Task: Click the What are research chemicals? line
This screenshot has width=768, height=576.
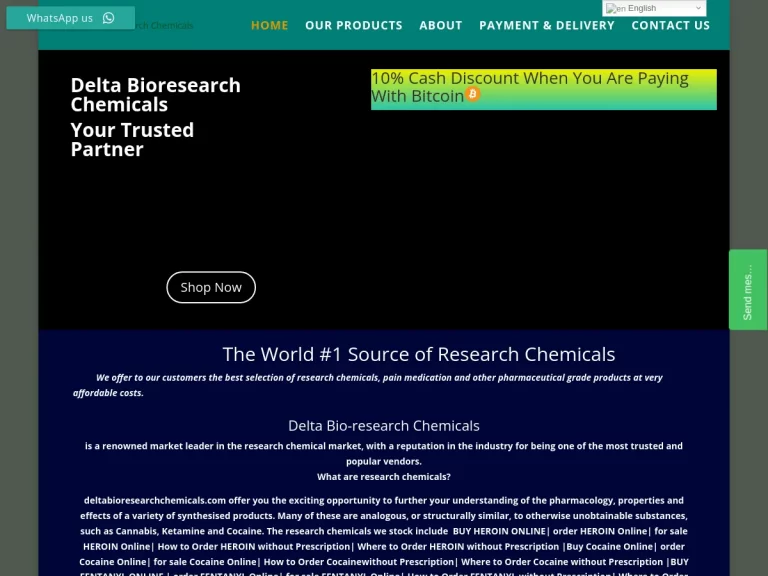Action: [384, 477]
